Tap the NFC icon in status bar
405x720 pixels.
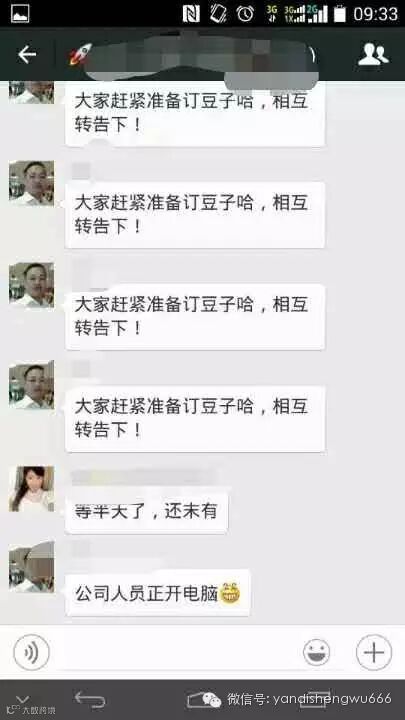191,14
